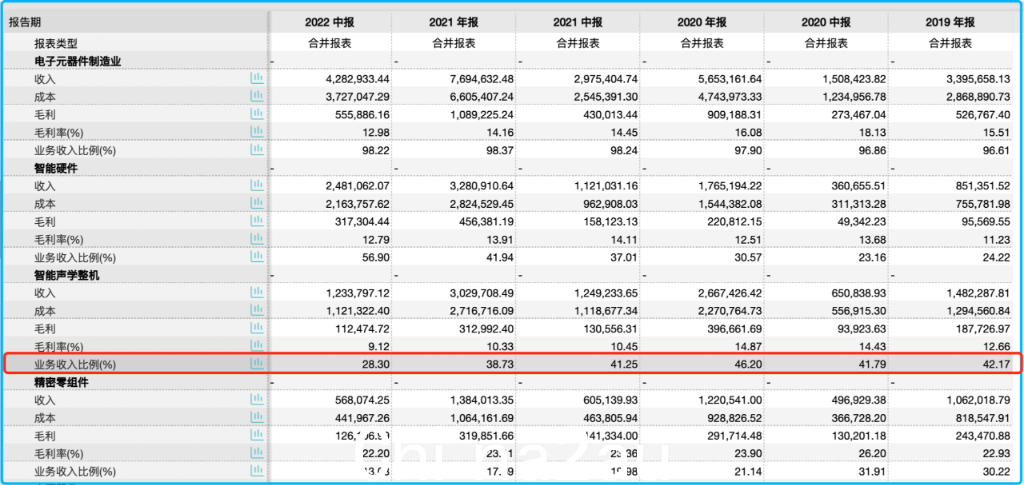This screenshot has height=485, width=1024.
Task: Select the 精密零组件 section heading
Action: point(61,382)
